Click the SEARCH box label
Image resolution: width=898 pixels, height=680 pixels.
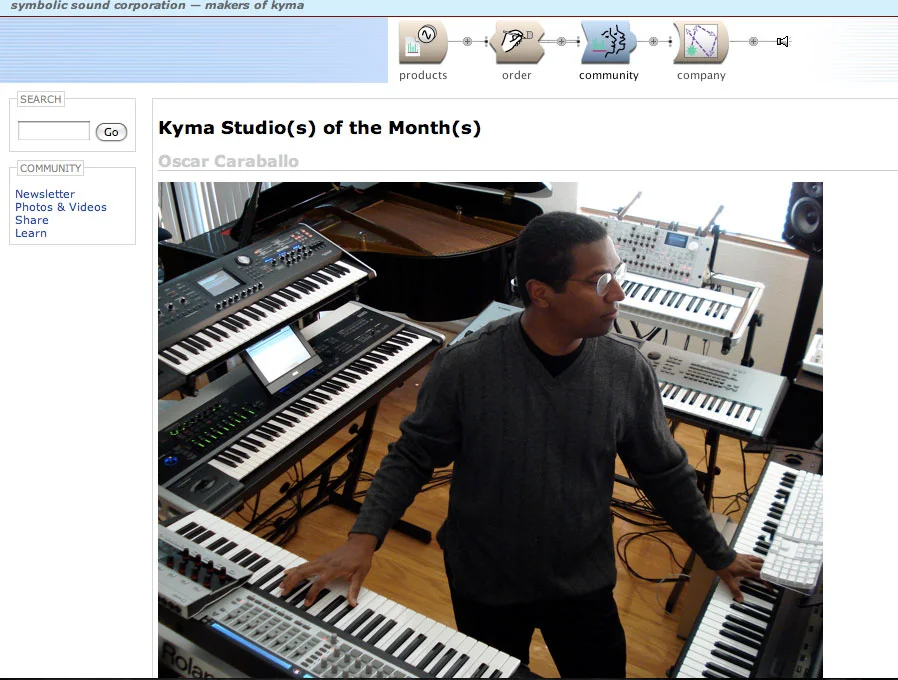(x=41, y=99)
